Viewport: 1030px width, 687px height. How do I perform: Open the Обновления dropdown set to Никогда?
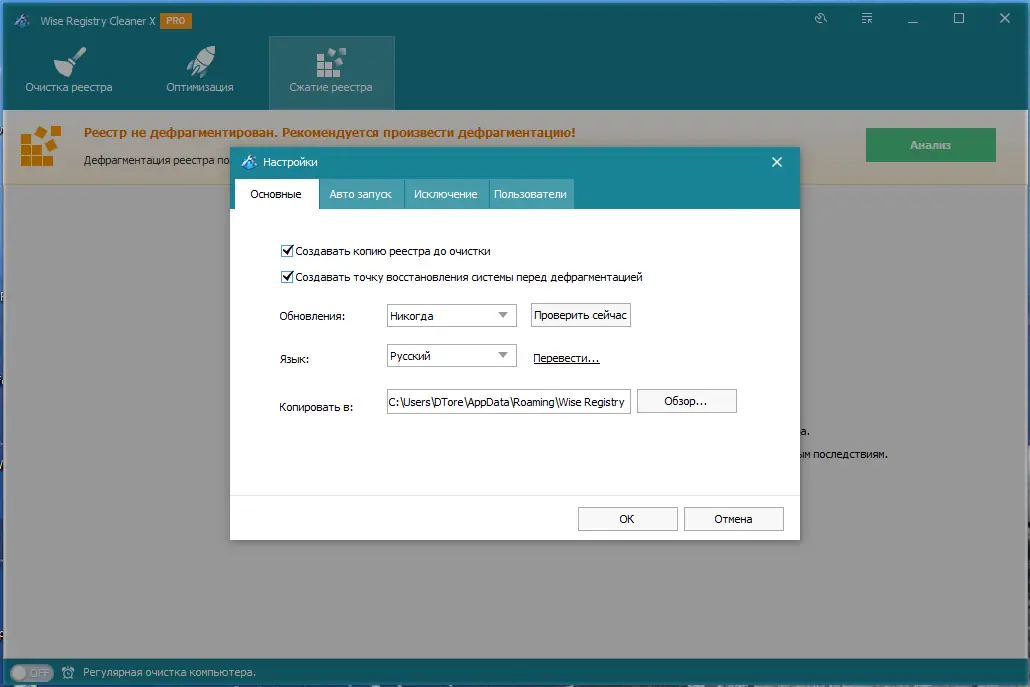coord(451,315)
